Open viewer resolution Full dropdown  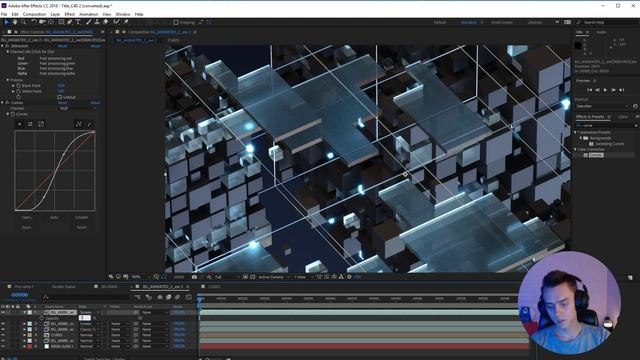pyautogui.click(x=227, y=277)
